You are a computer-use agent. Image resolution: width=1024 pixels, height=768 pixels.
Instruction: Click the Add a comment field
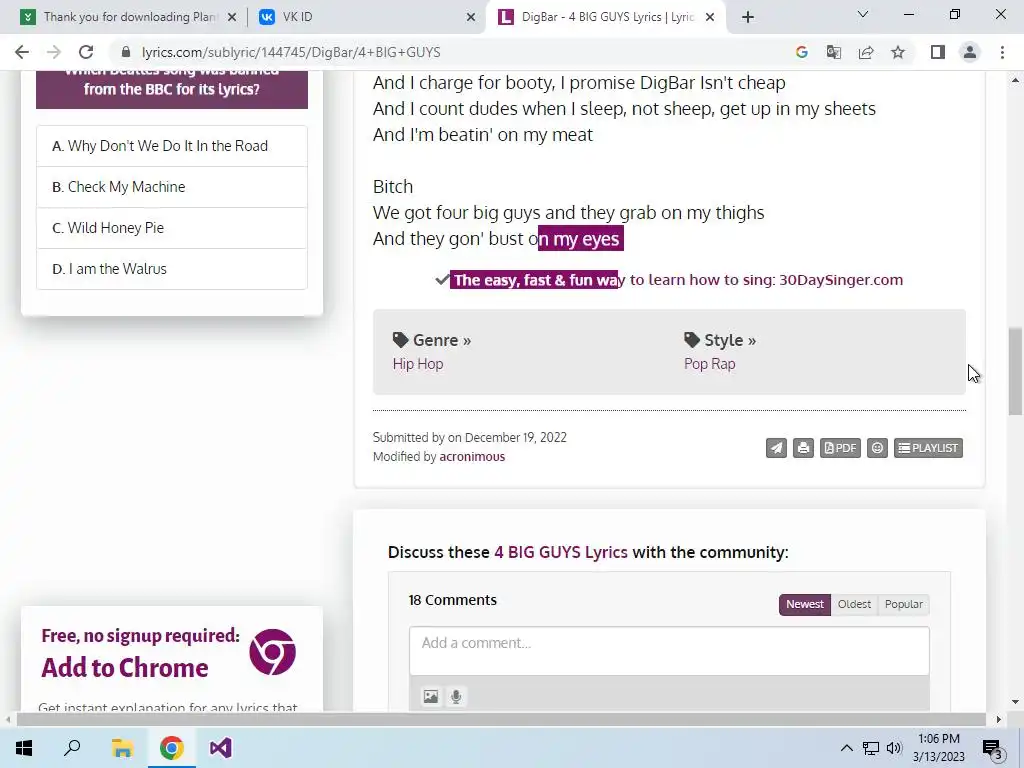click(669, 651)
